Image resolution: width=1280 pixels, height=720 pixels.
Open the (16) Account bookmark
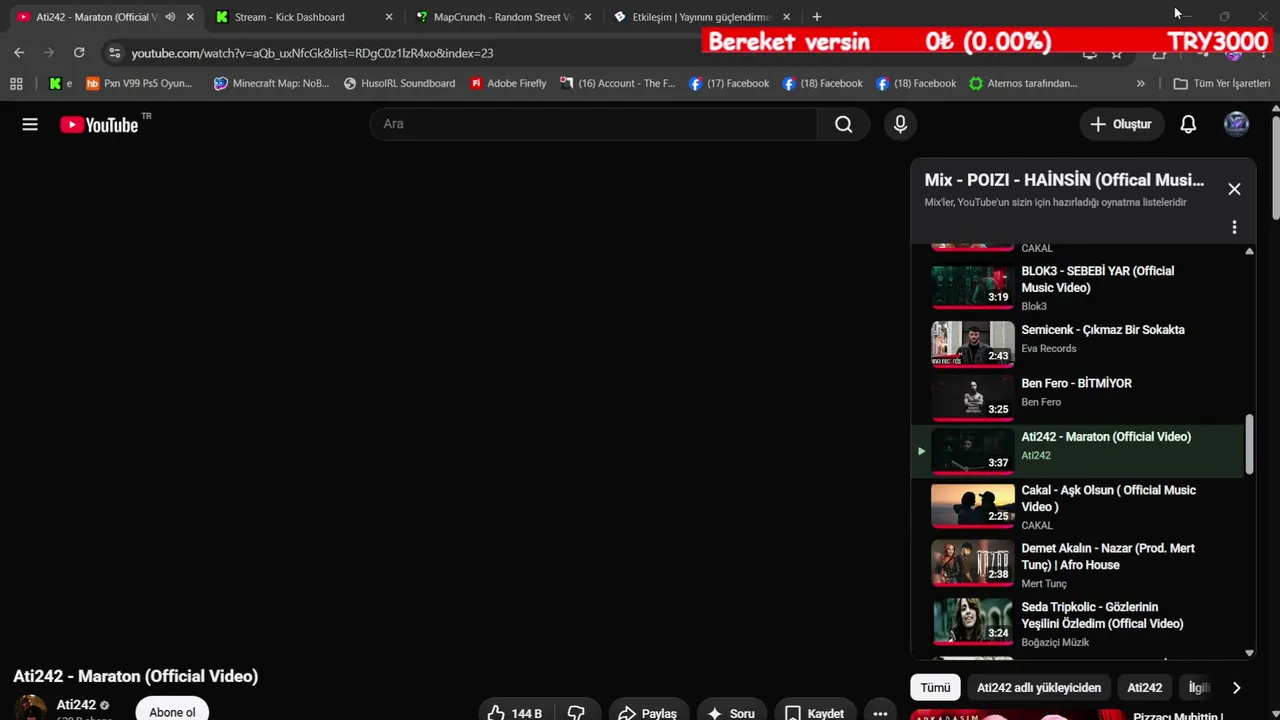pyautogui.click(x=618, y=84)
